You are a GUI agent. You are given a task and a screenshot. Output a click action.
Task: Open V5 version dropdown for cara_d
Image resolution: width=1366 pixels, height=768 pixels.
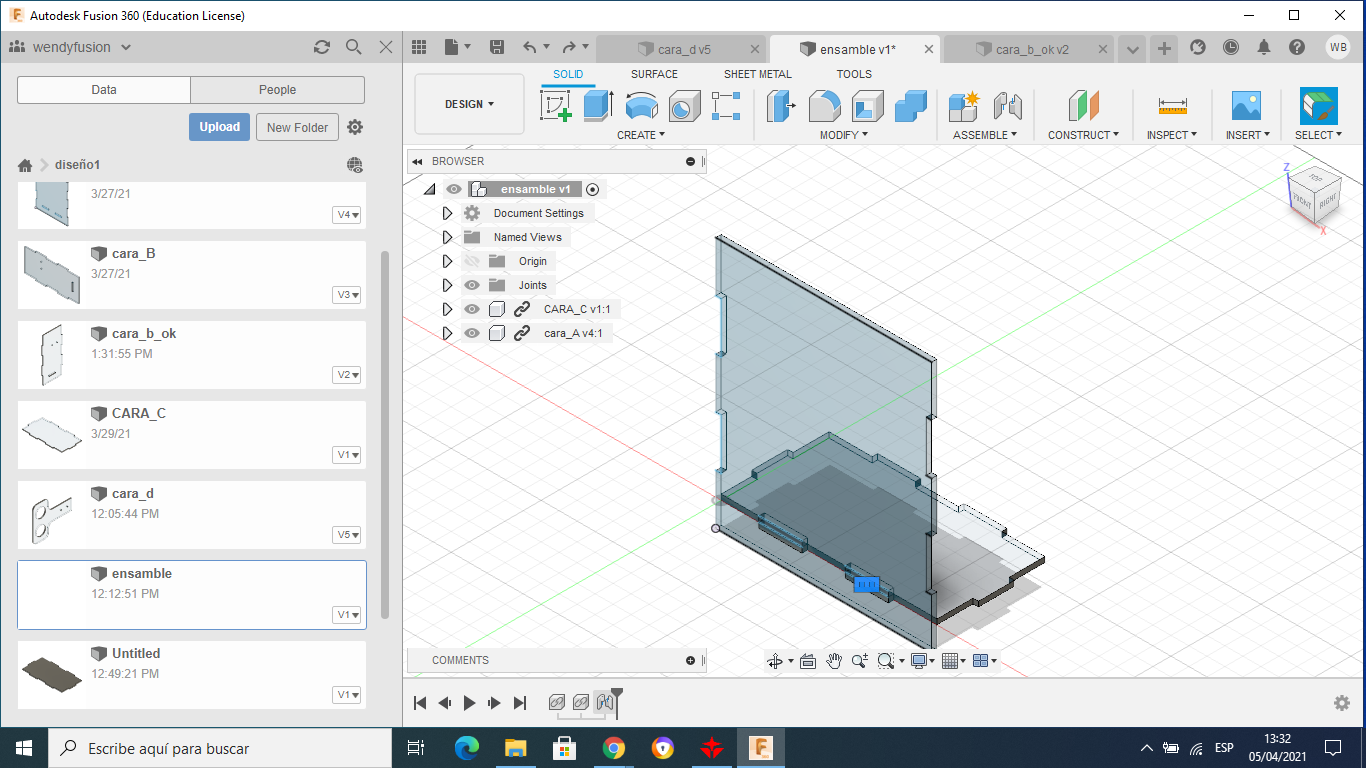pos(348,535)
